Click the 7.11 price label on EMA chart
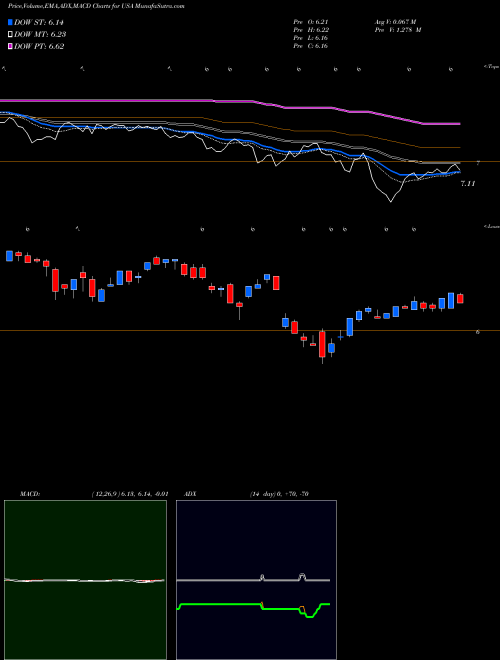The image size is (500, 660). pos(468,184)
